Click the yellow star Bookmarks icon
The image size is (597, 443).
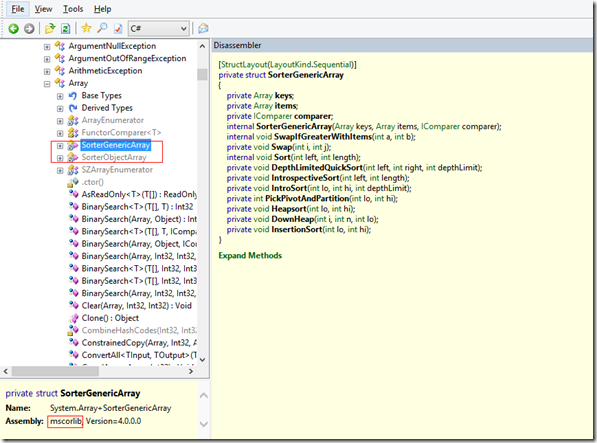click(86, 28)
